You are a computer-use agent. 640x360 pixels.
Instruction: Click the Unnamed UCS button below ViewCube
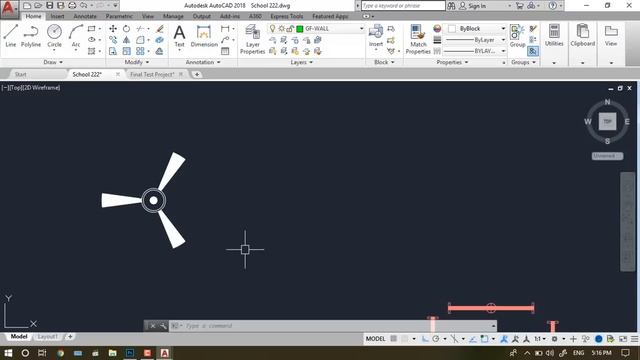tap(607, 156)
